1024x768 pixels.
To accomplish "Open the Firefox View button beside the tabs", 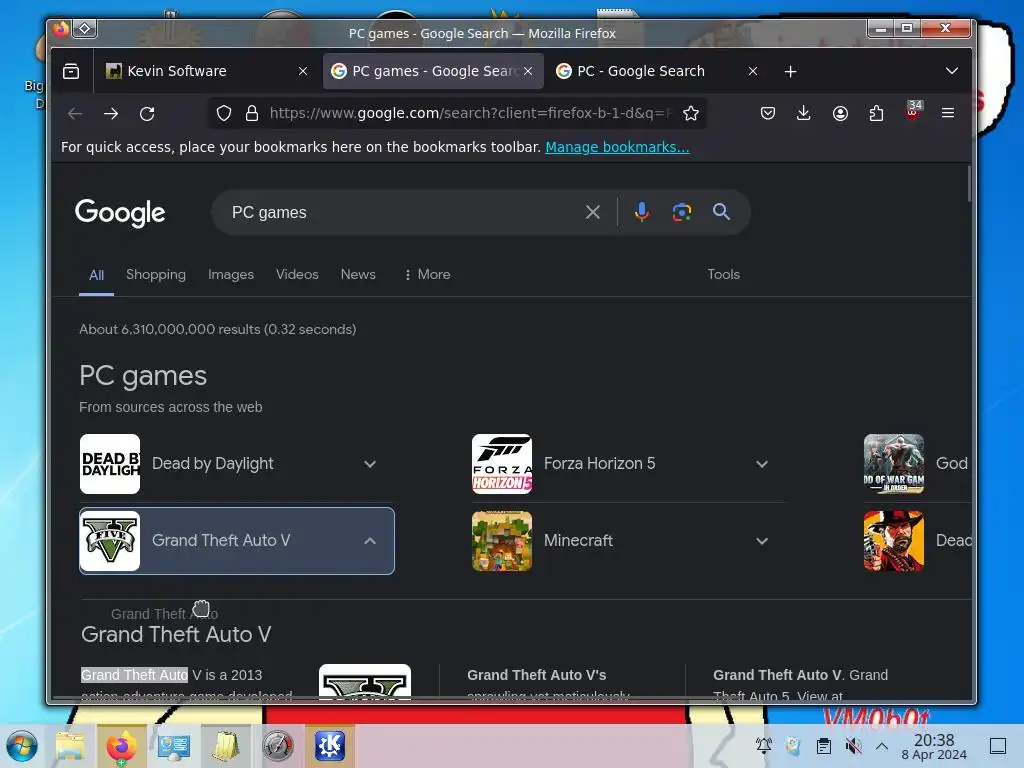I will click(x=71, y=71).
